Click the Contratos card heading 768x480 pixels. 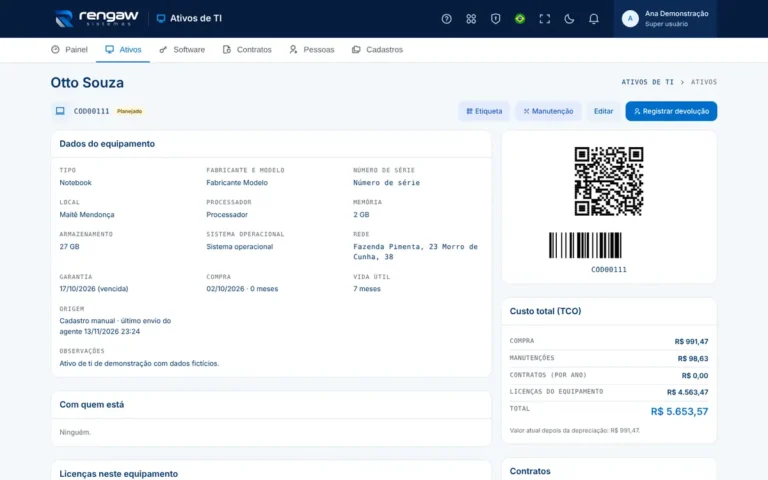530,471
